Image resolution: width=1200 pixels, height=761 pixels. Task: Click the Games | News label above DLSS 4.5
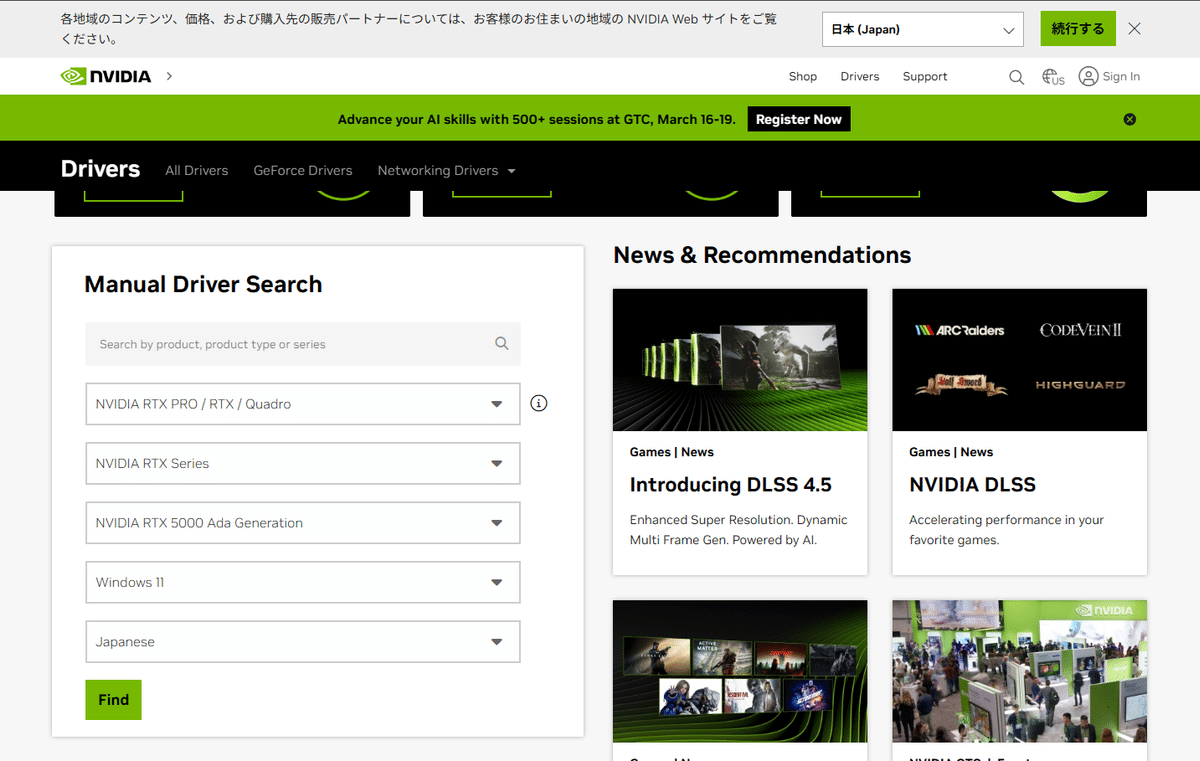coord(672,452)
